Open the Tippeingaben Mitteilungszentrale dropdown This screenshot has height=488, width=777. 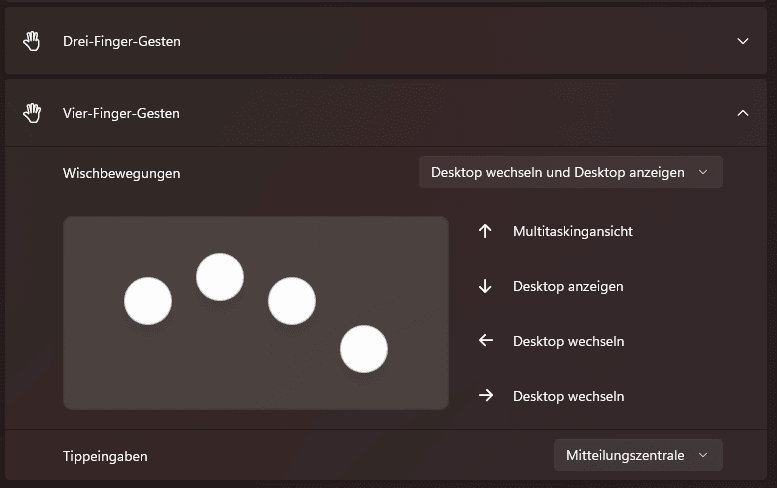638,455
